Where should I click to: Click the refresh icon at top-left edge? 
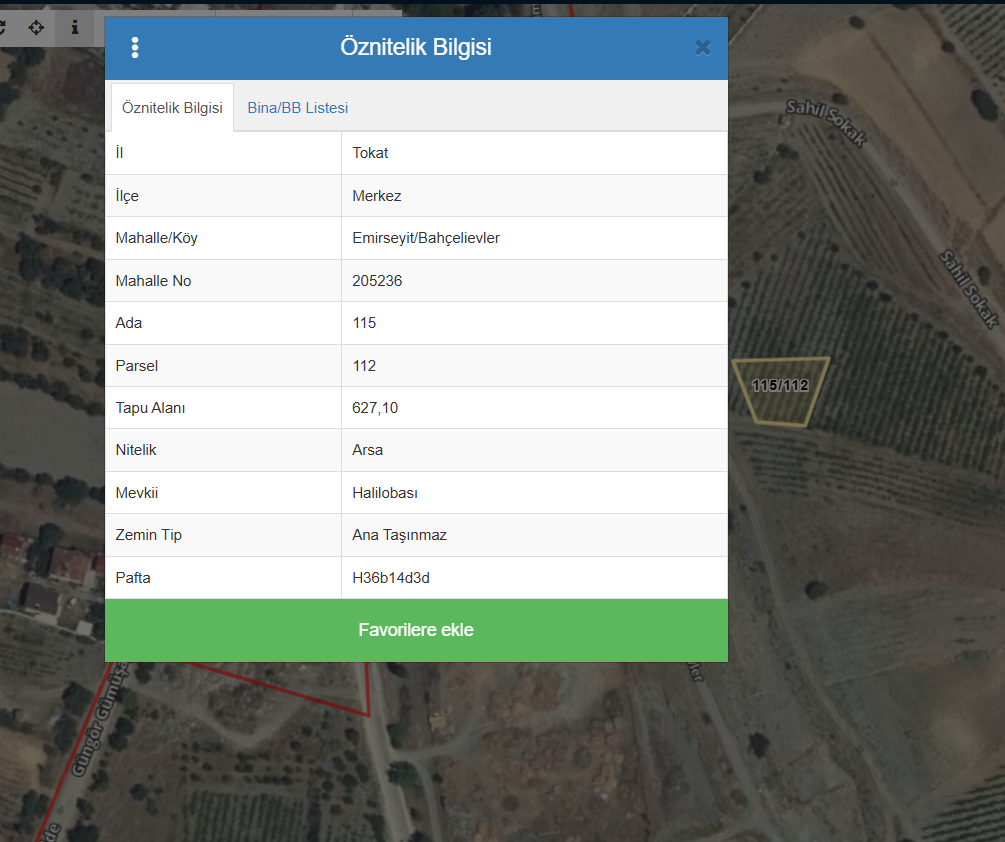tap(4, 27)
